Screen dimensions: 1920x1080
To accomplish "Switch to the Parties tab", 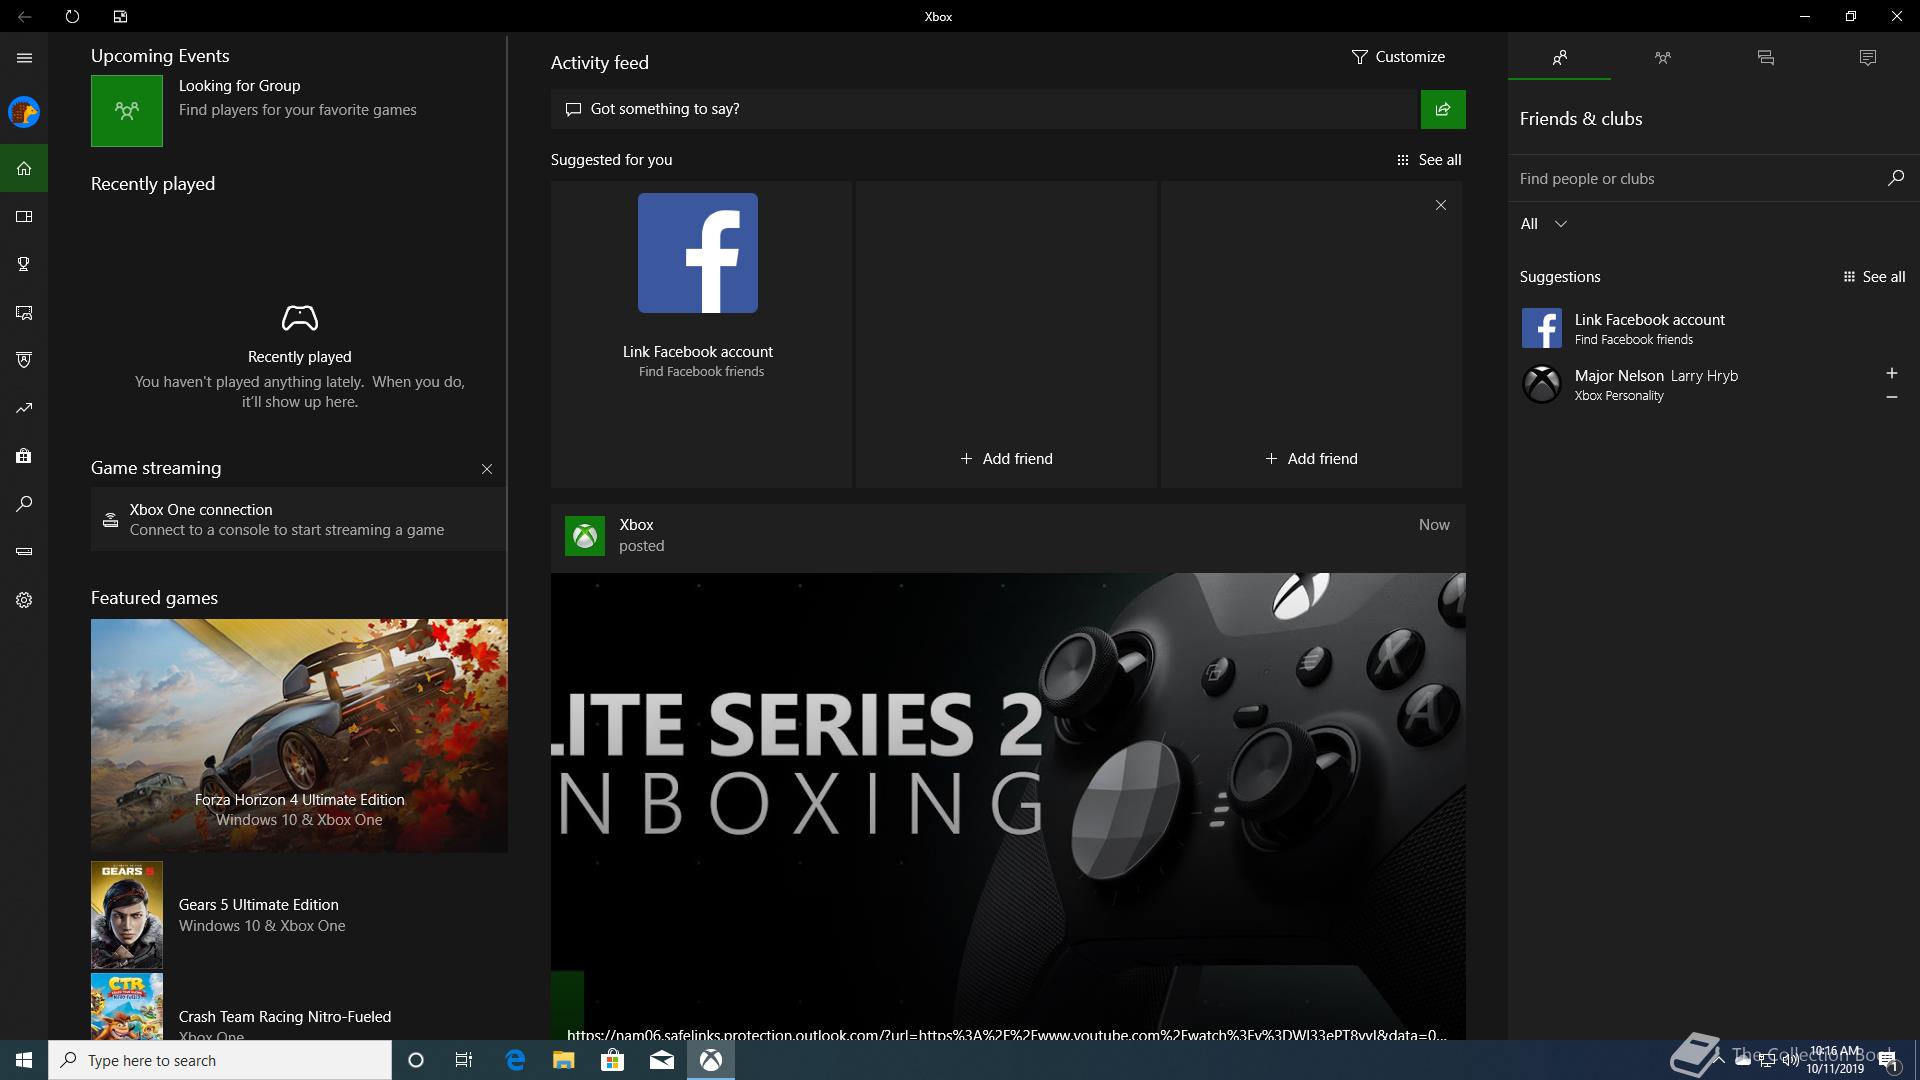I will (x=1662, y=58).
